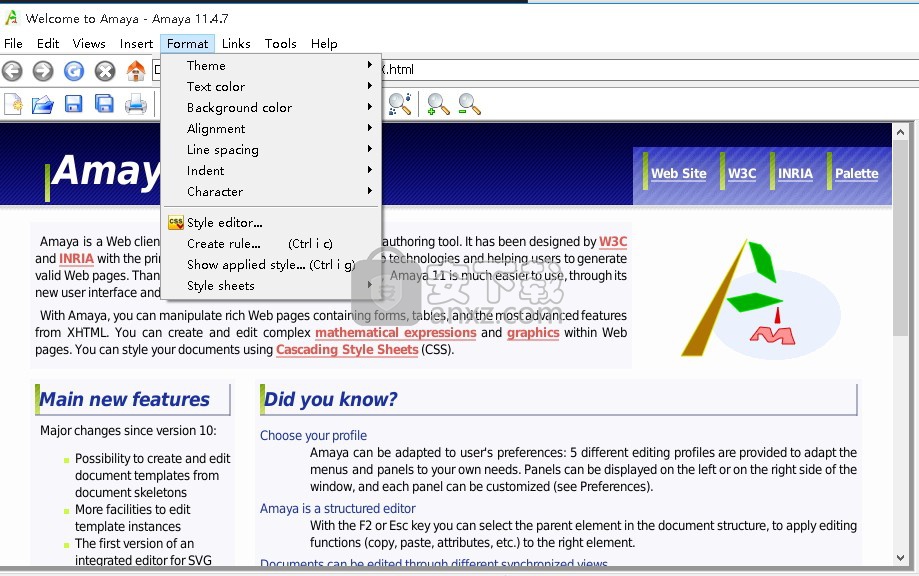Go to the home page icon
Viewport: 919px width, 576px height.
pos(136,71)
